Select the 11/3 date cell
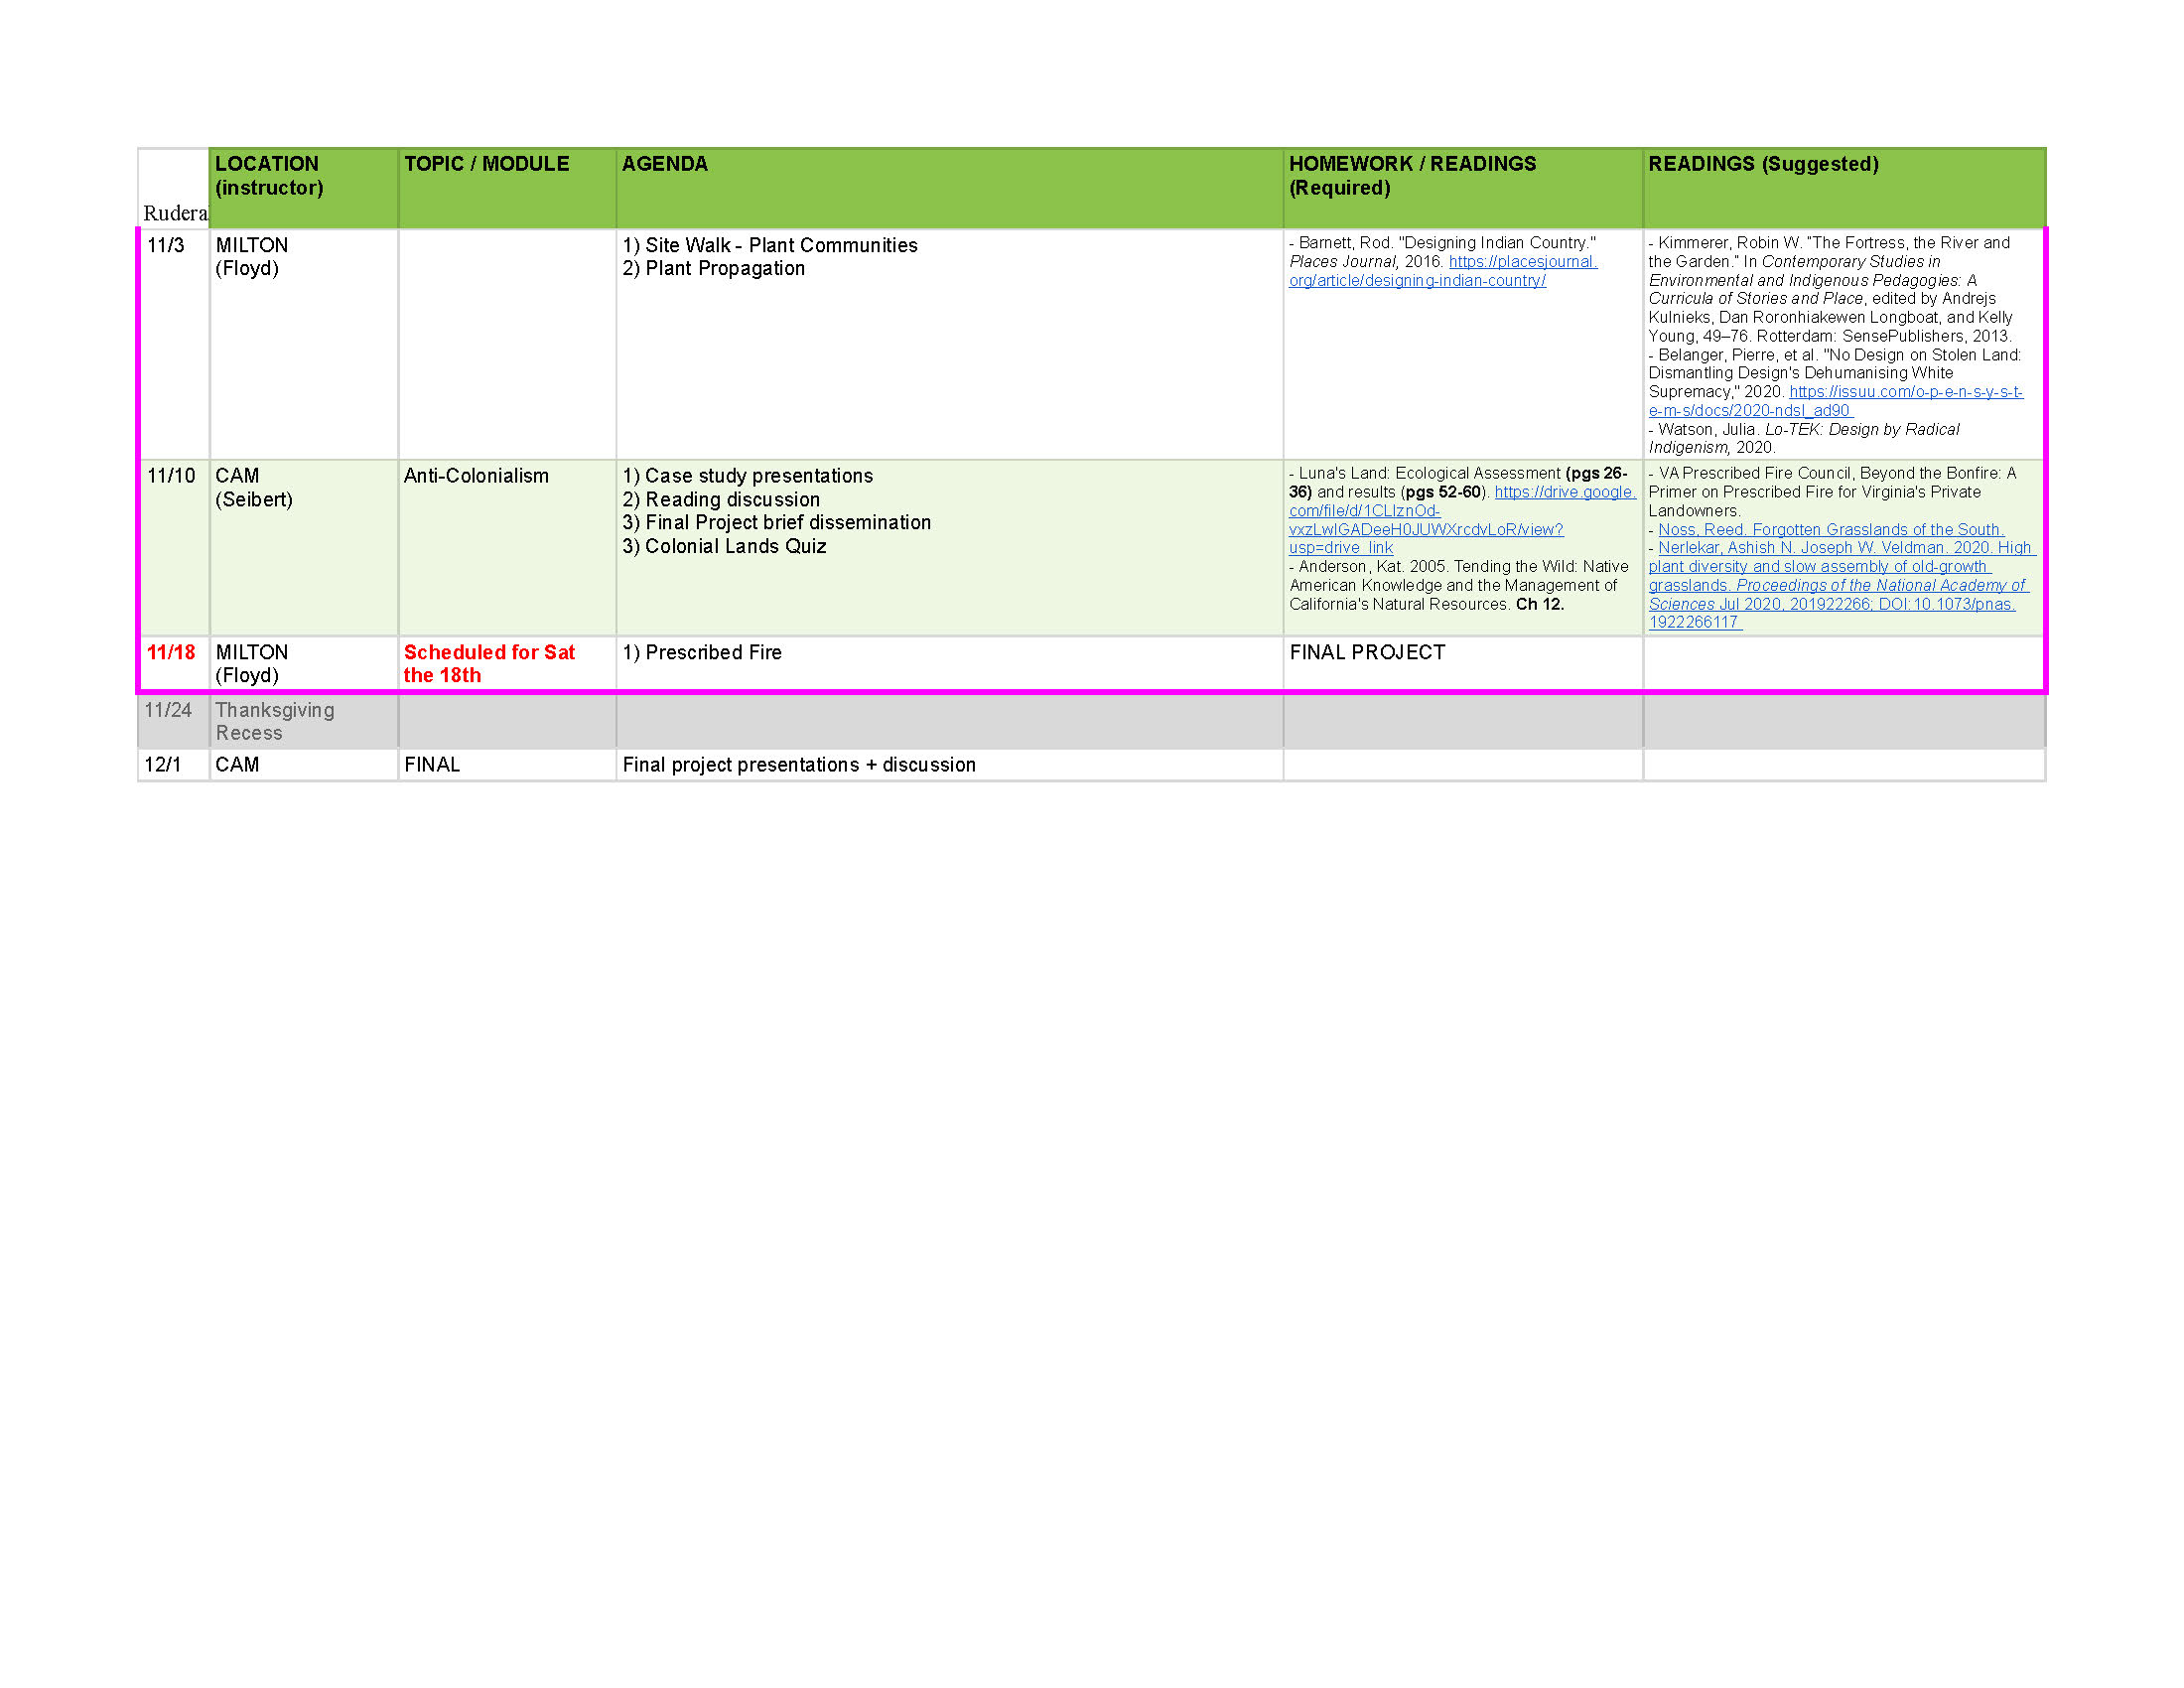Viewport: 2184px width, 1688px height. (166, 246)
